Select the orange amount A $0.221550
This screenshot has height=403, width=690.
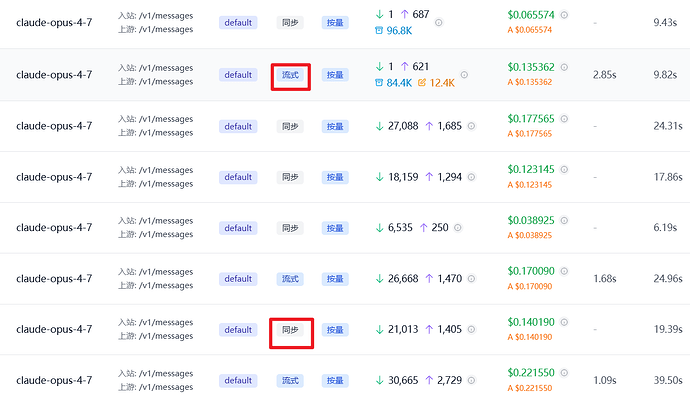point(530,388)
